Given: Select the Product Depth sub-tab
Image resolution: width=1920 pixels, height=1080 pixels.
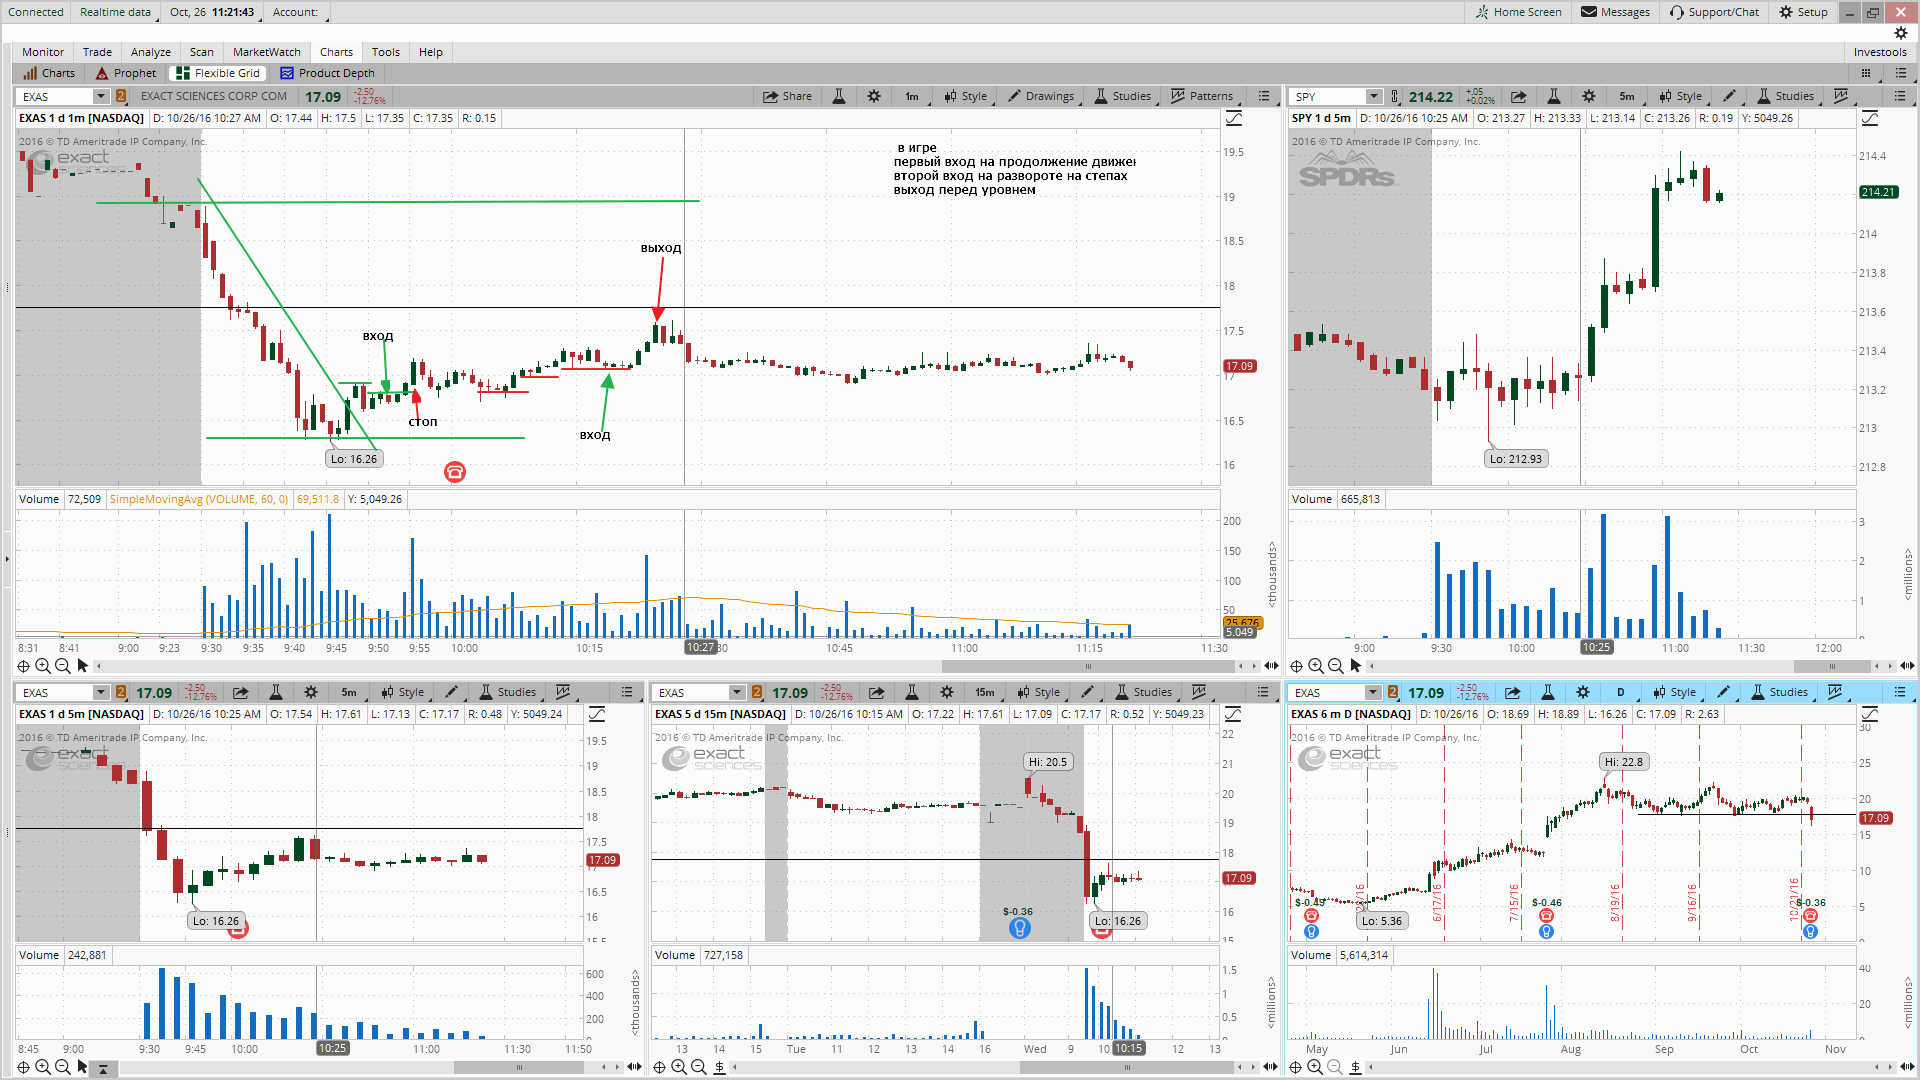Looking at the screenshot, I should 327,73.
